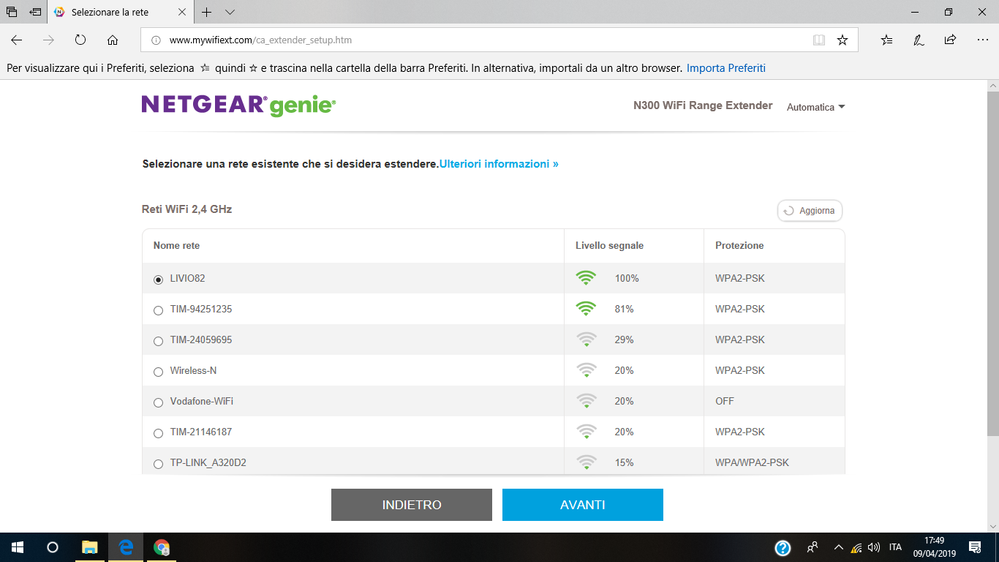Viewport: 999px width, 562px height.
Task: Show site information icon in address bar
Action: [x=155, y=40]
